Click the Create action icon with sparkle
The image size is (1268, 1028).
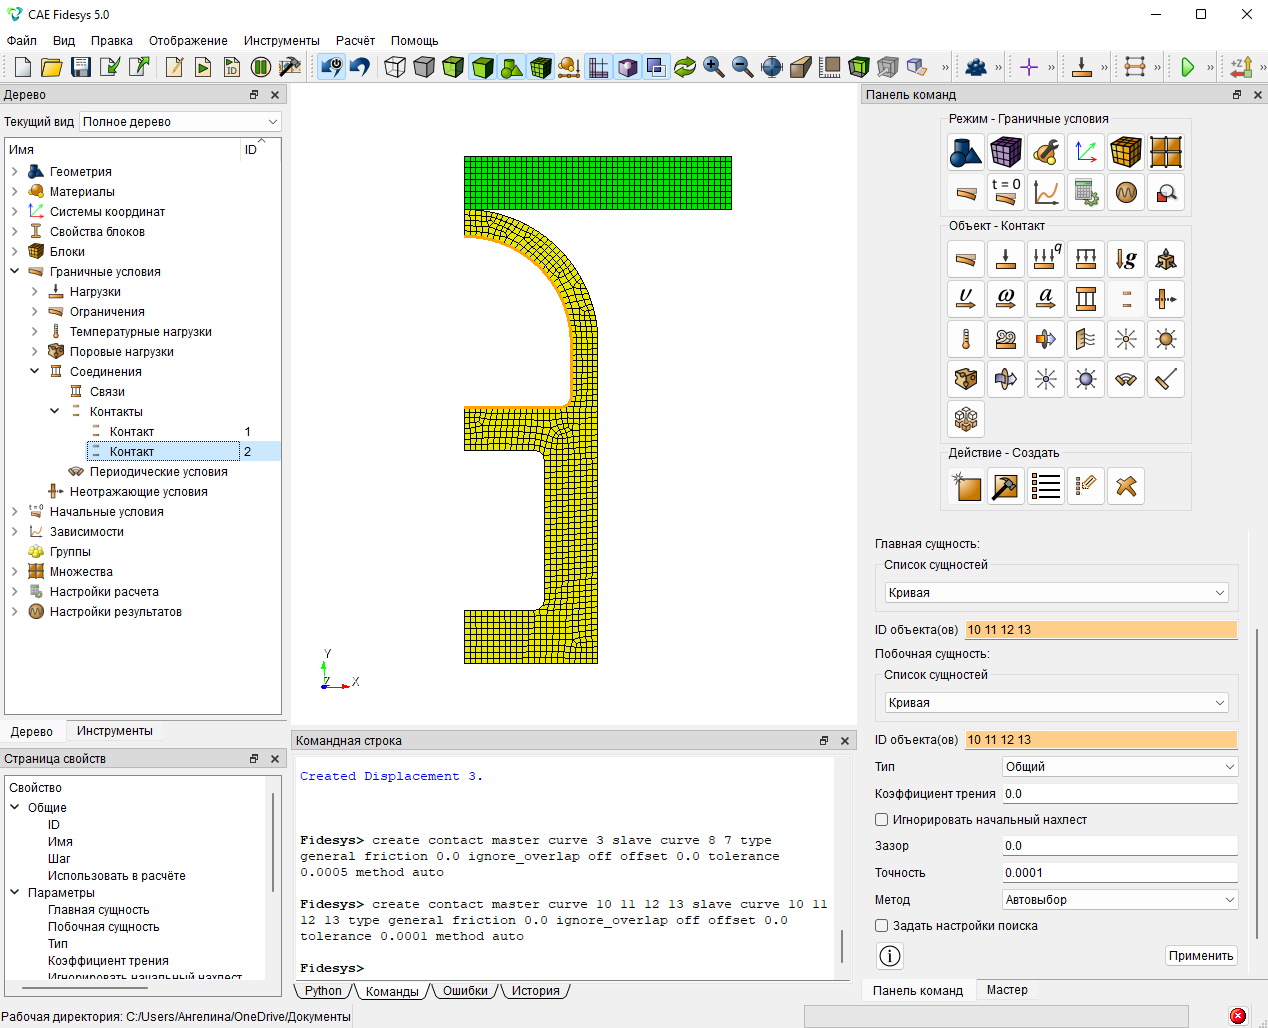(966, 486)
